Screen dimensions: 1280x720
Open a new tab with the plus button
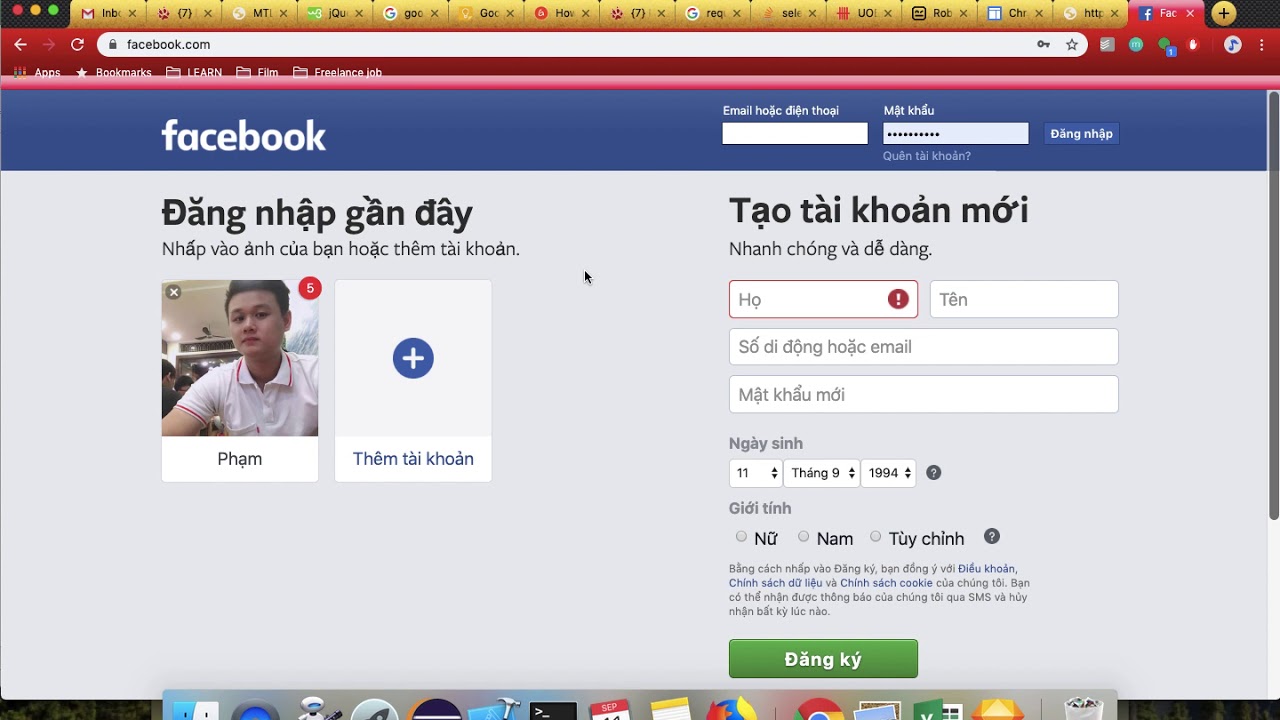[x=1224, y=13]
